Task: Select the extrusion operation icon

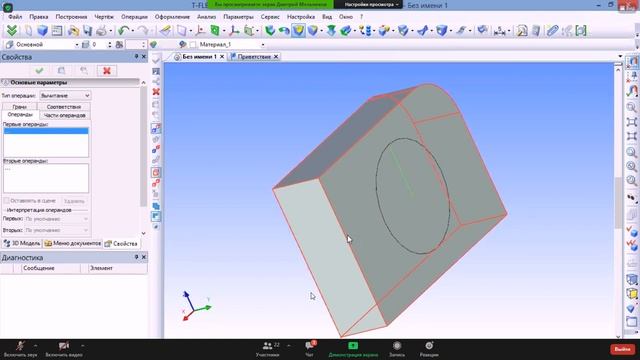Action: coord(270,31)
